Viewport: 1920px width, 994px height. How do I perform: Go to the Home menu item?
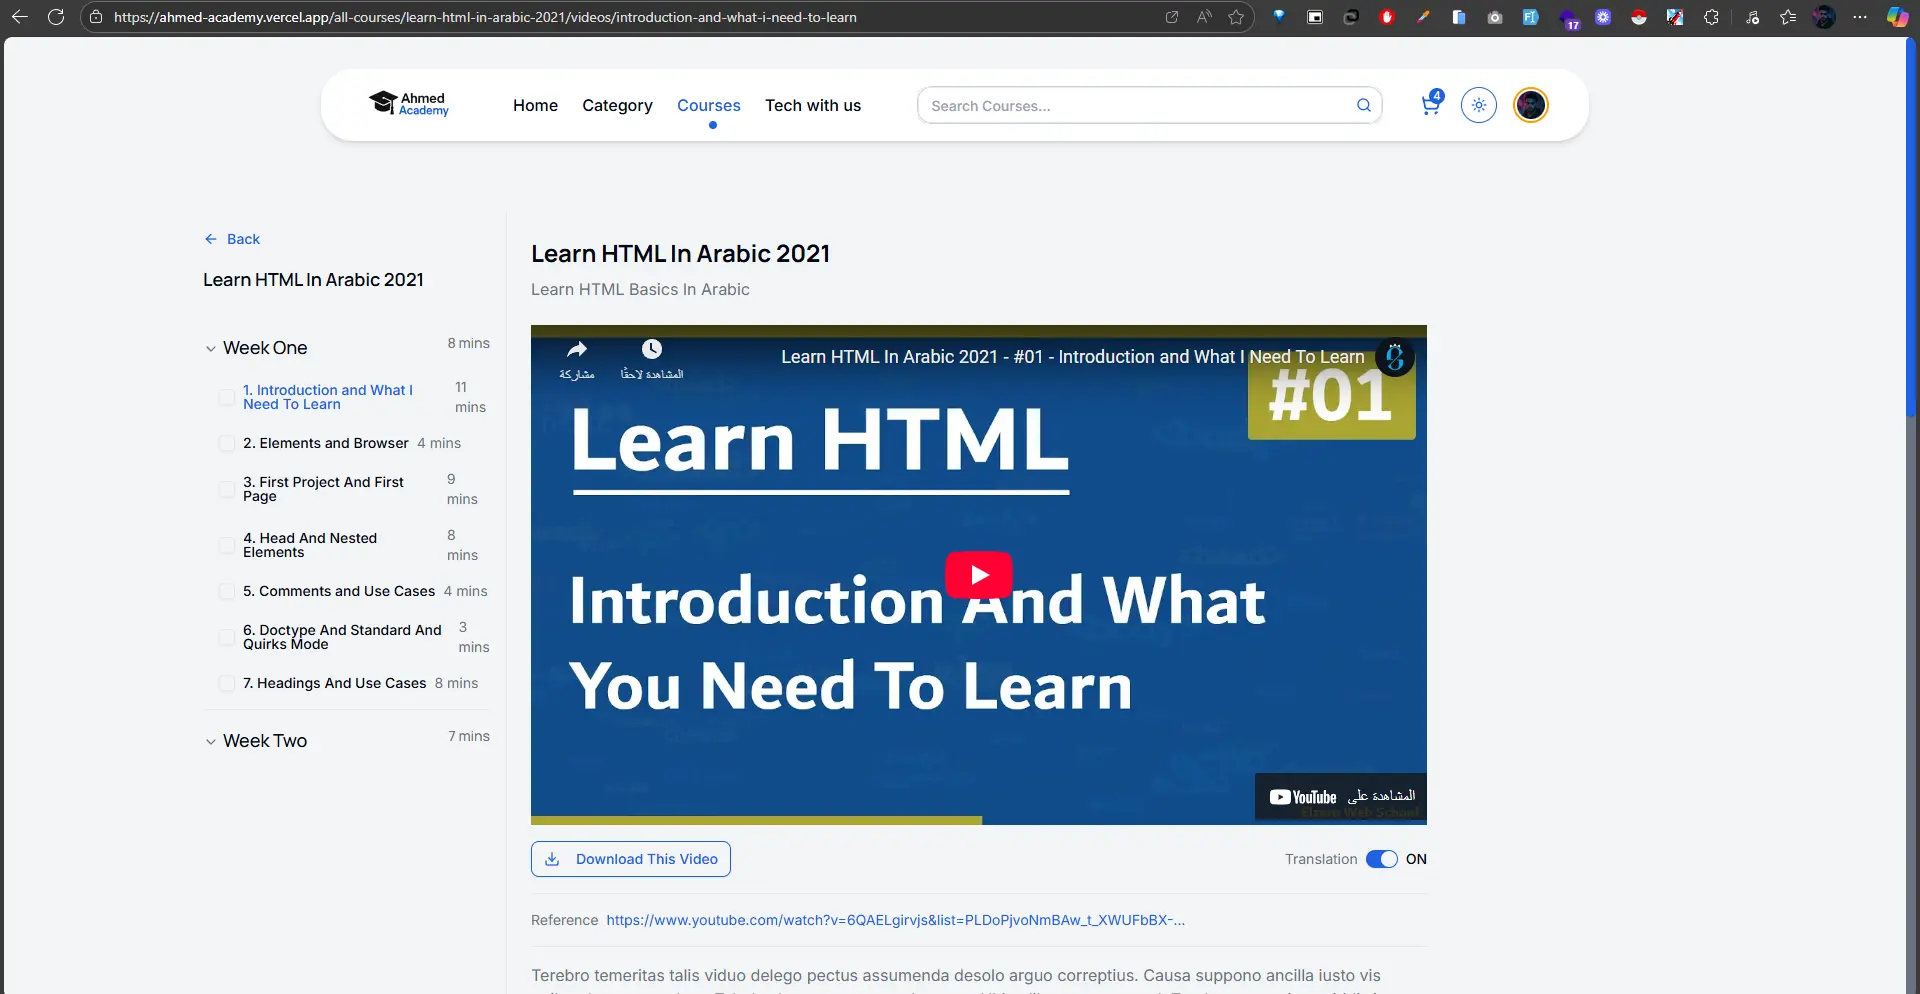point(535,105)
